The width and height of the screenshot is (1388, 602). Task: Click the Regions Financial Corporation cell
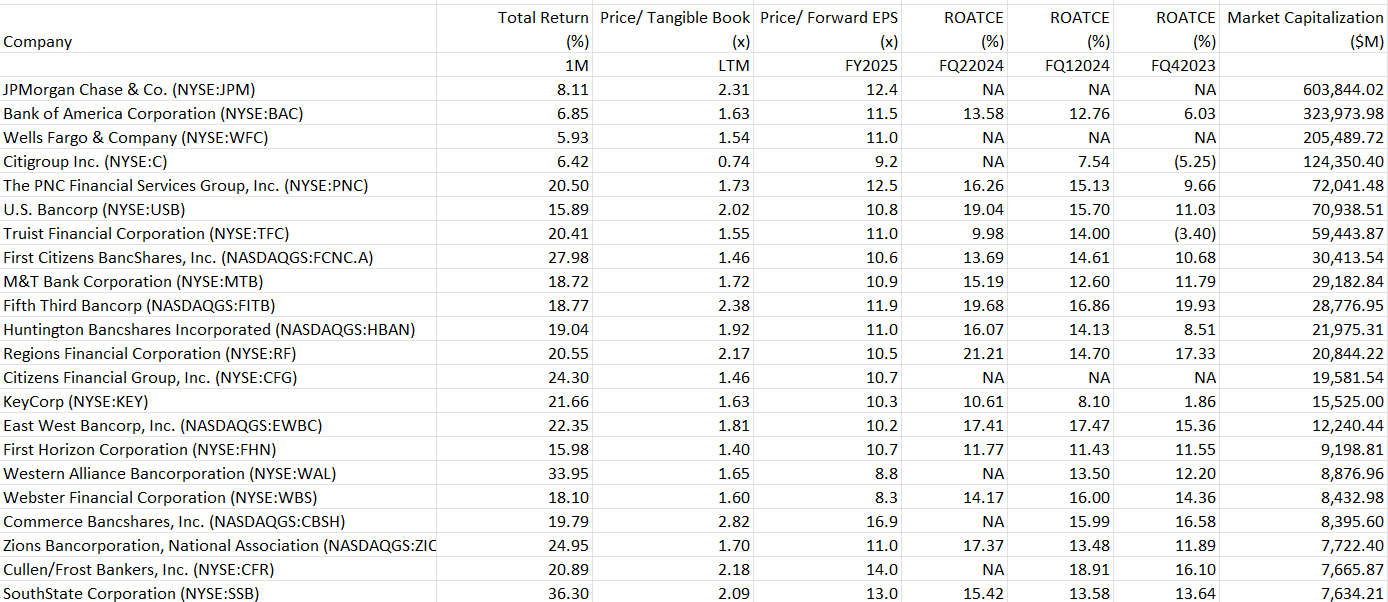[x=218, y=353]
